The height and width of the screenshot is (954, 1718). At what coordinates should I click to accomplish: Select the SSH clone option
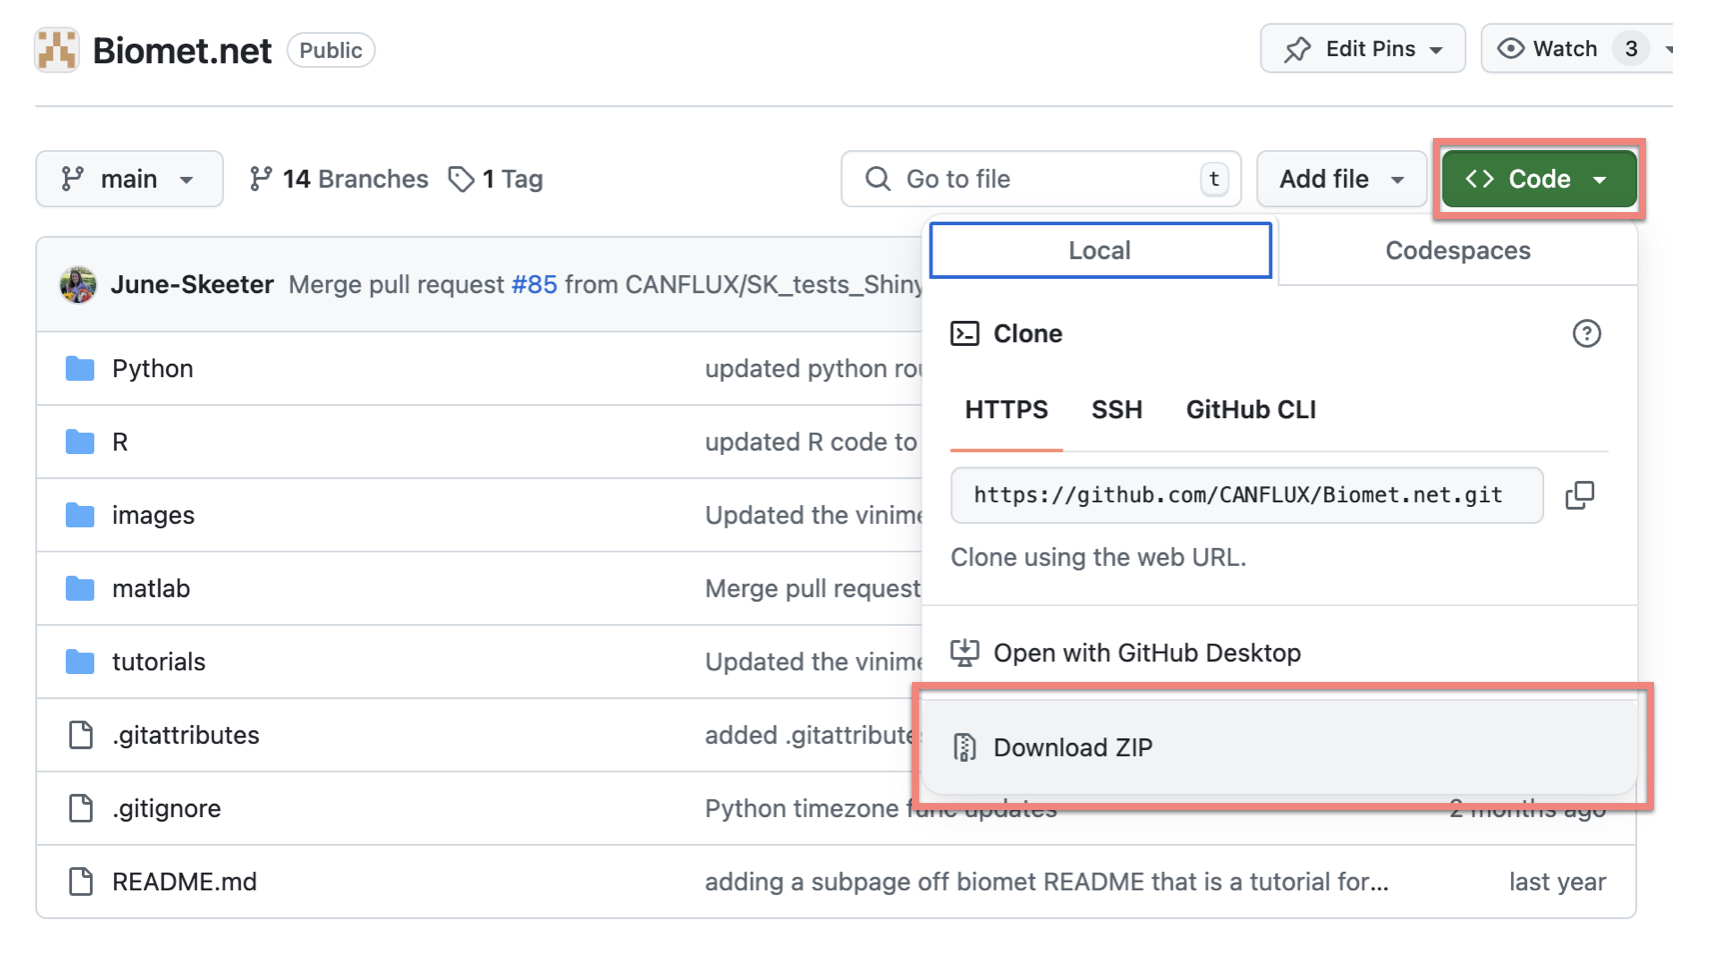click(x=1117, y=410)
